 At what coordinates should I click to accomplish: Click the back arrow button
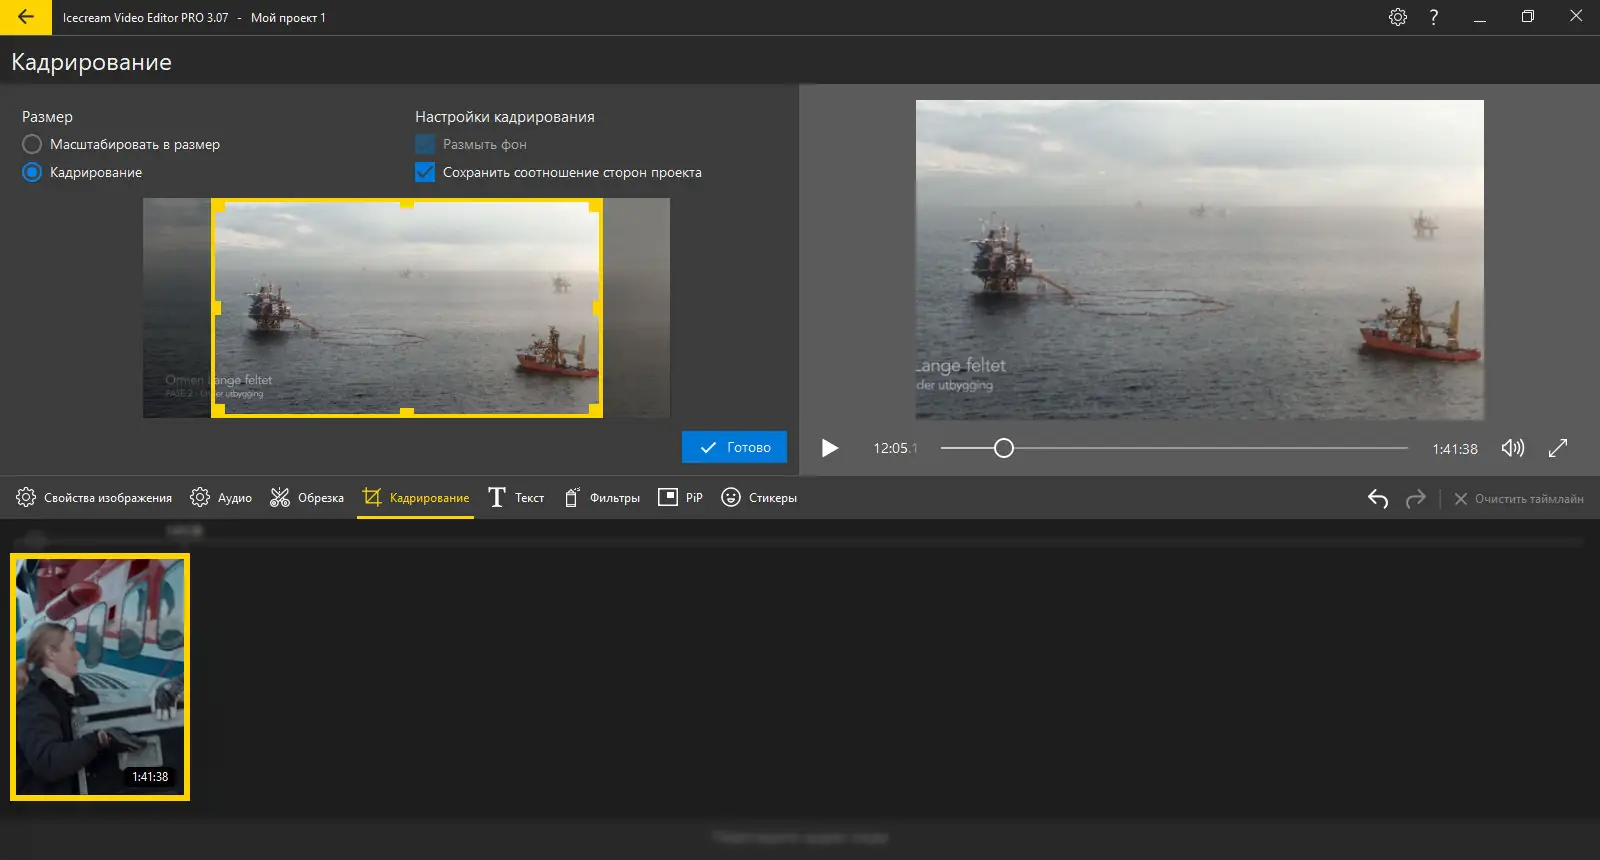tap(26, 17)
